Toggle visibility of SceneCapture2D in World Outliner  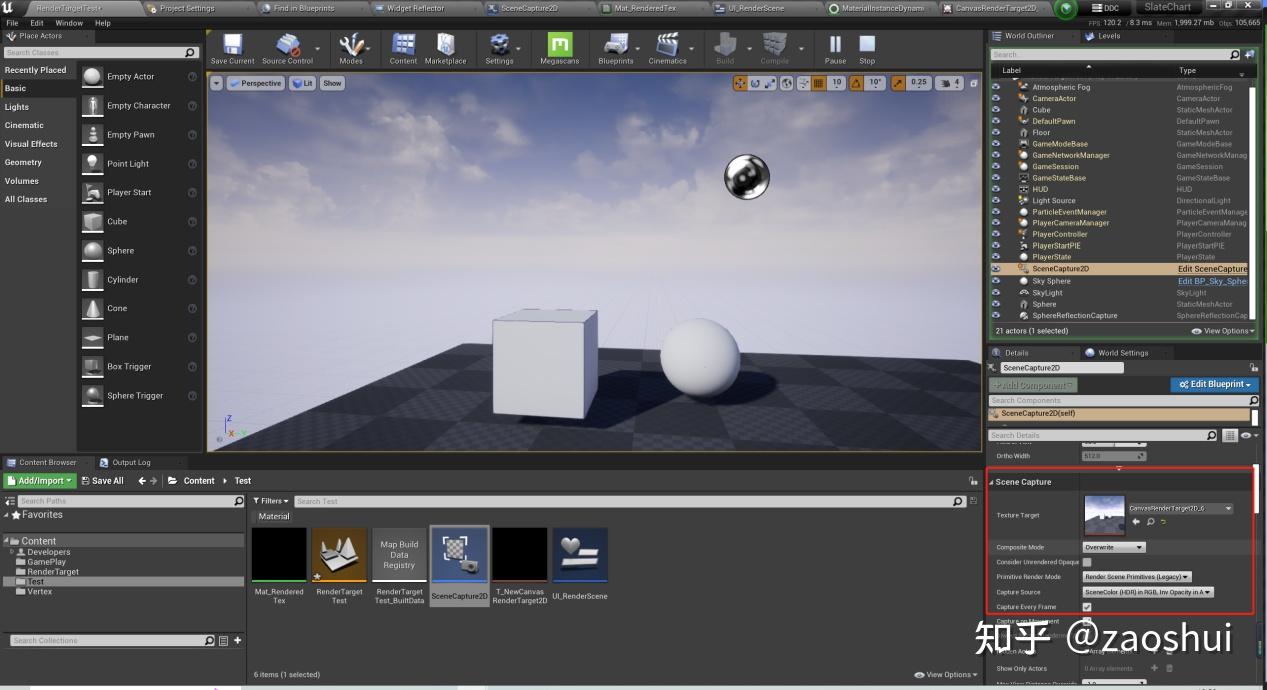point(993,268)
